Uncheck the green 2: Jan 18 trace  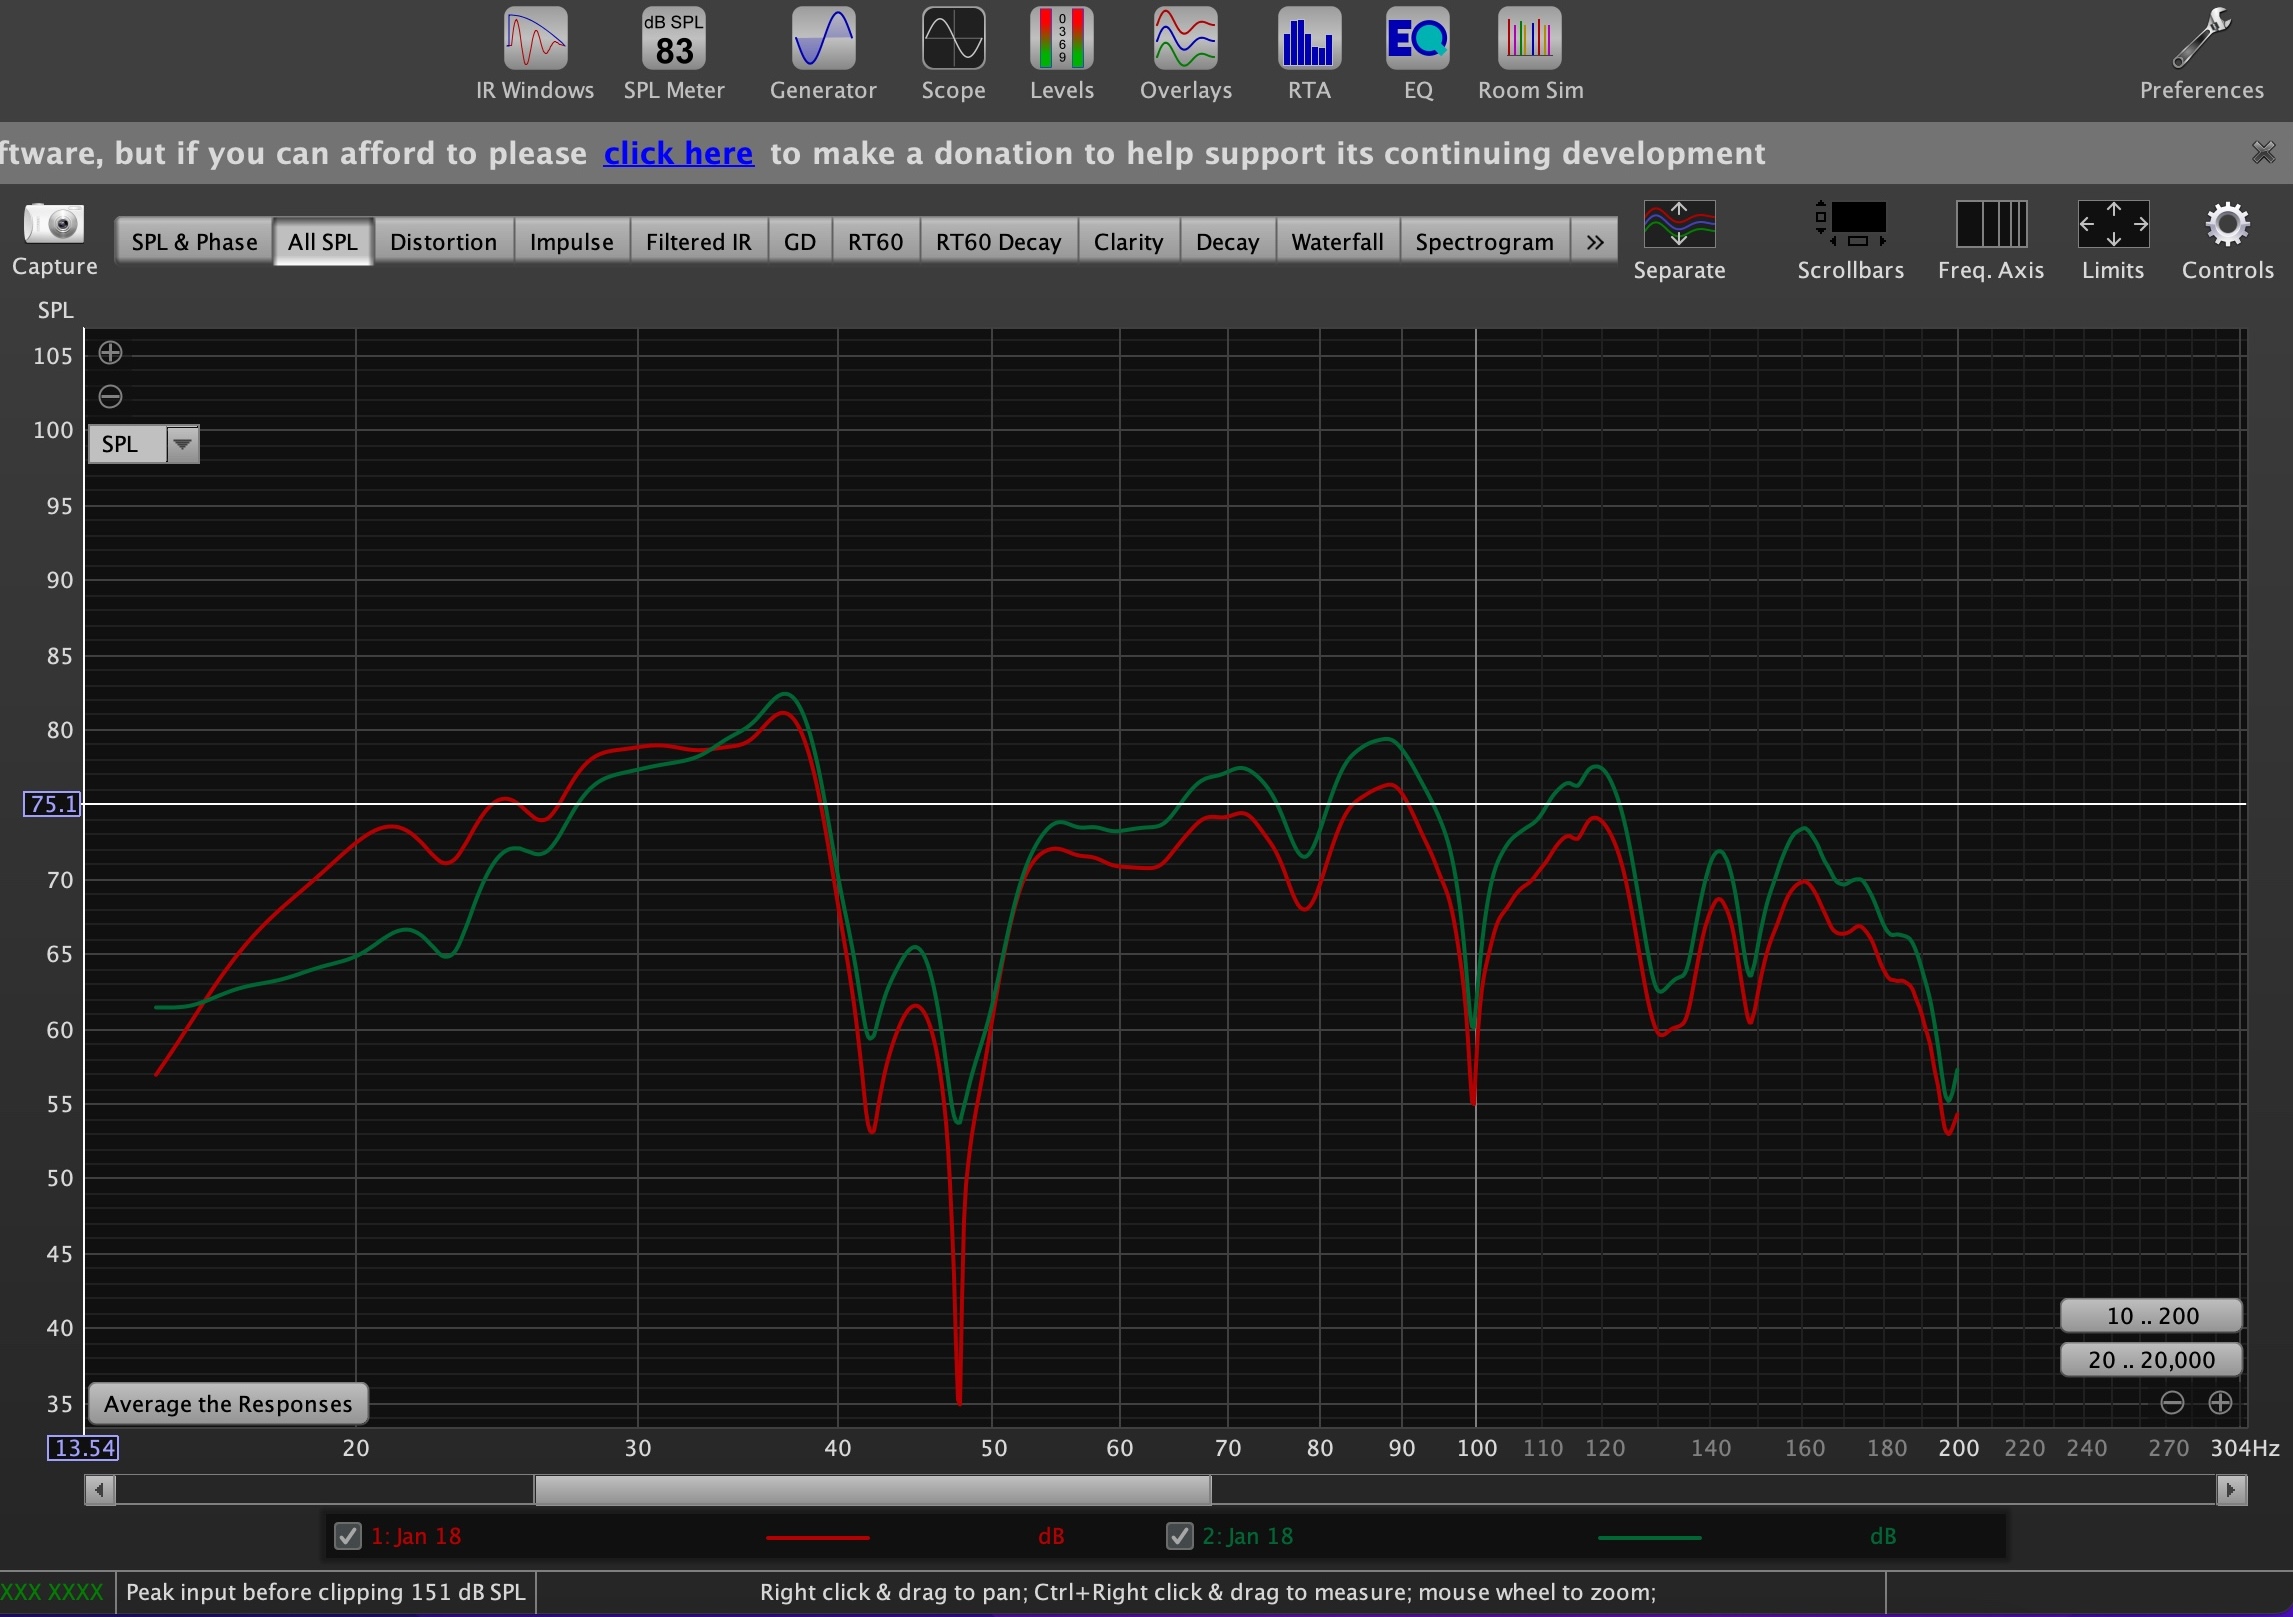(1180, 1536)
